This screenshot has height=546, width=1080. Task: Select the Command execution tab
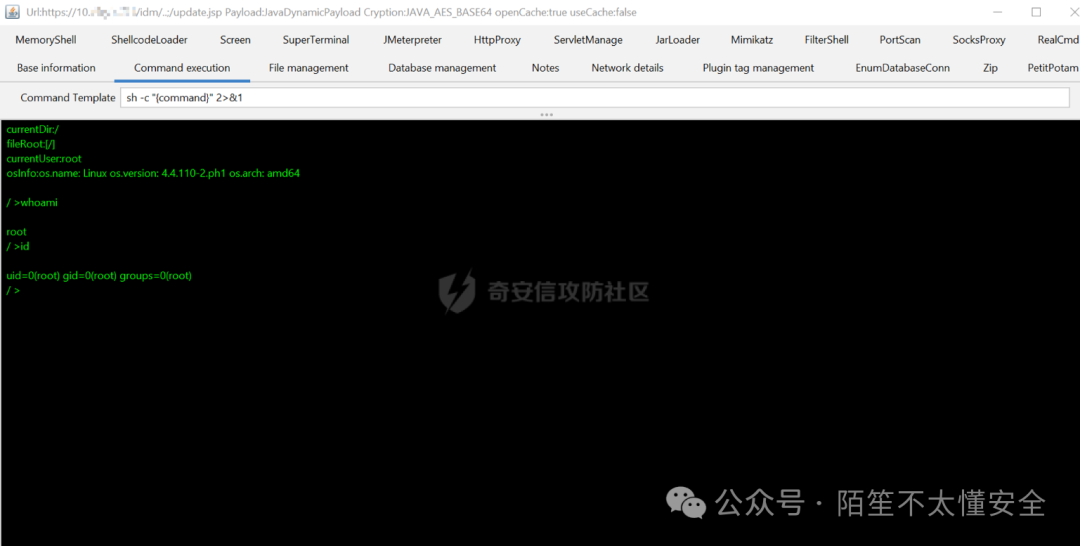(x=182, y=67)
